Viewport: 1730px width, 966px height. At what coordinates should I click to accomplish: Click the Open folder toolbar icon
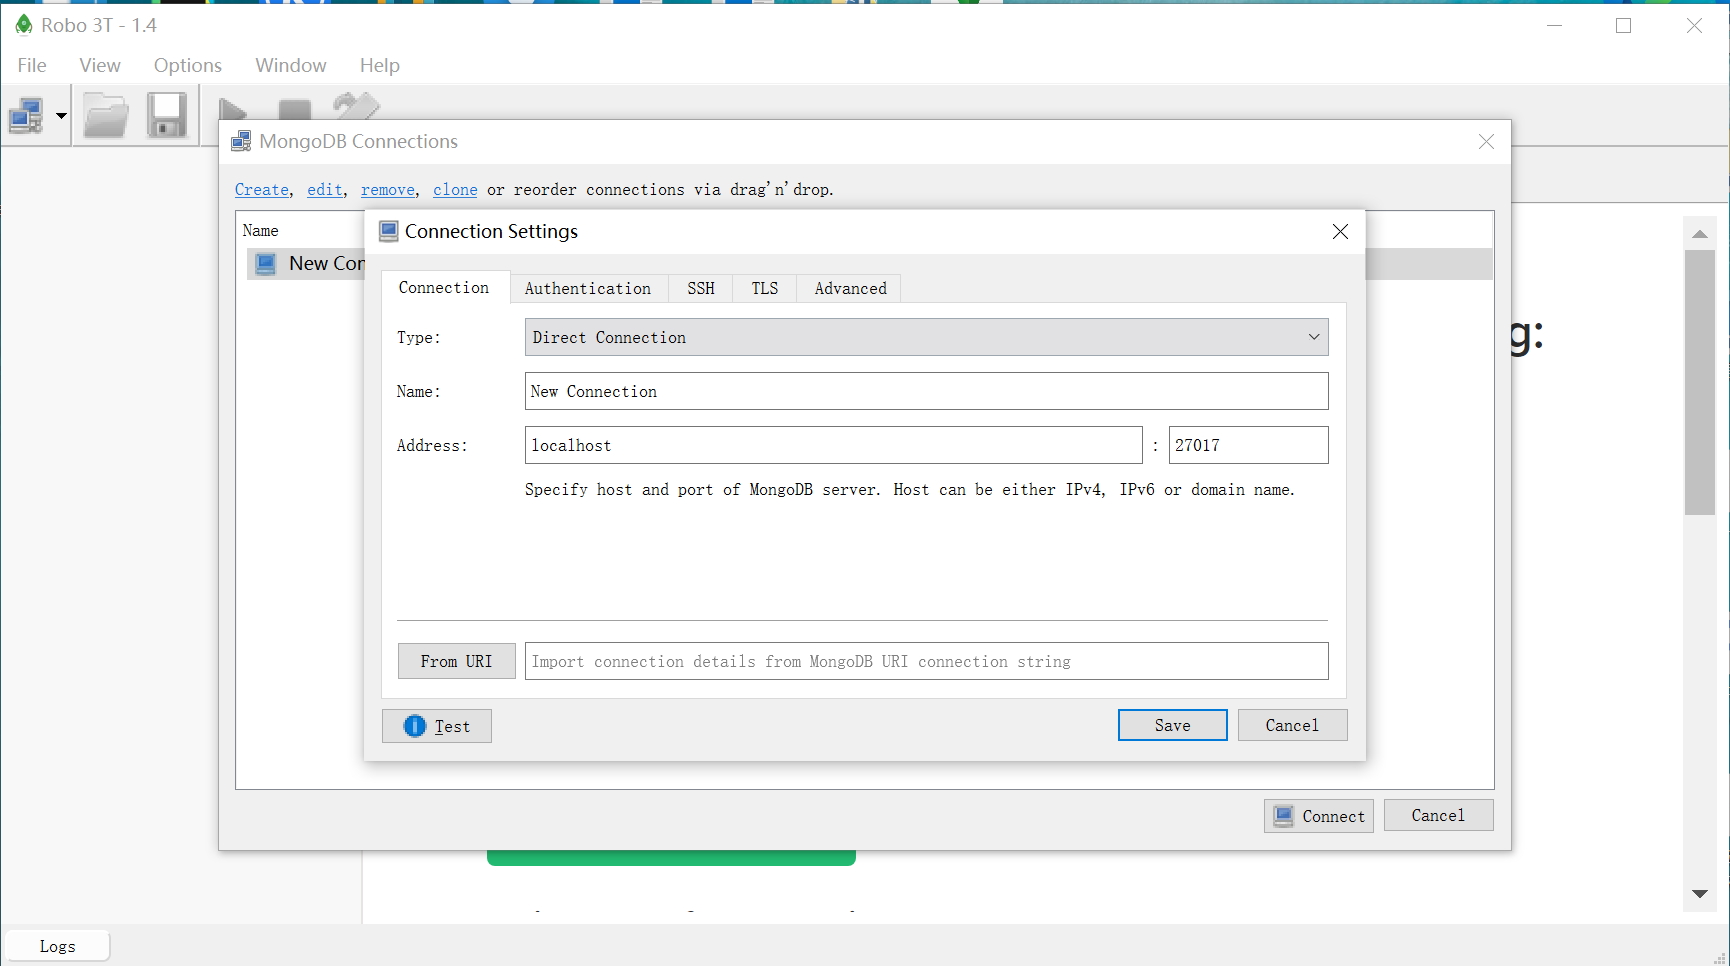point(106,116)
